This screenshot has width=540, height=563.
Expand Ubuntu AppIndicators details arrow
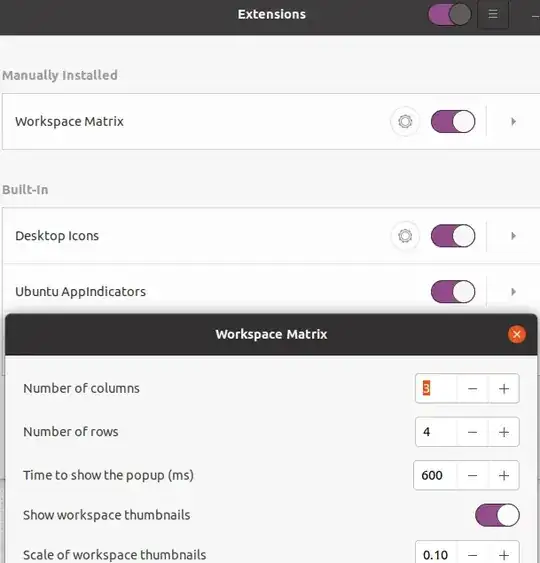pos(513,292)
